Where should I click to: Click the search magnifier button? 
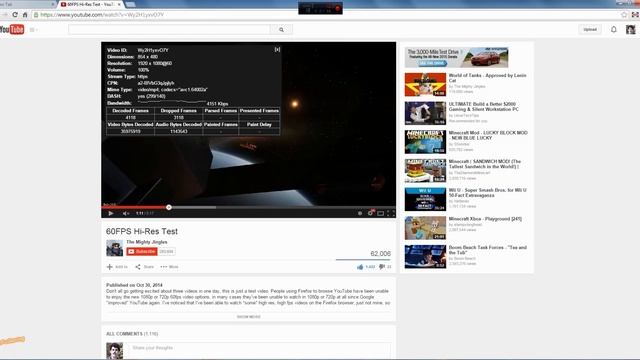pos(281,29)
